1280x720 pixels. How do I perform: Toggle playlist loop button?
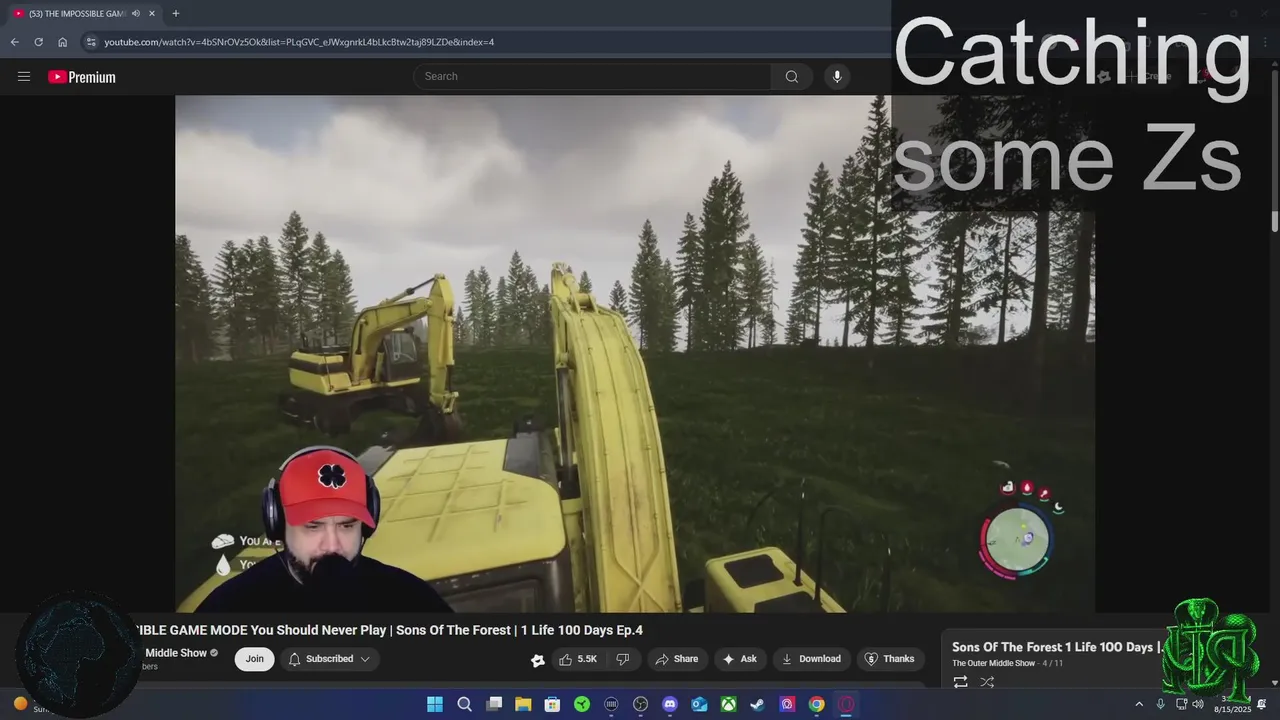click(960, 682)
